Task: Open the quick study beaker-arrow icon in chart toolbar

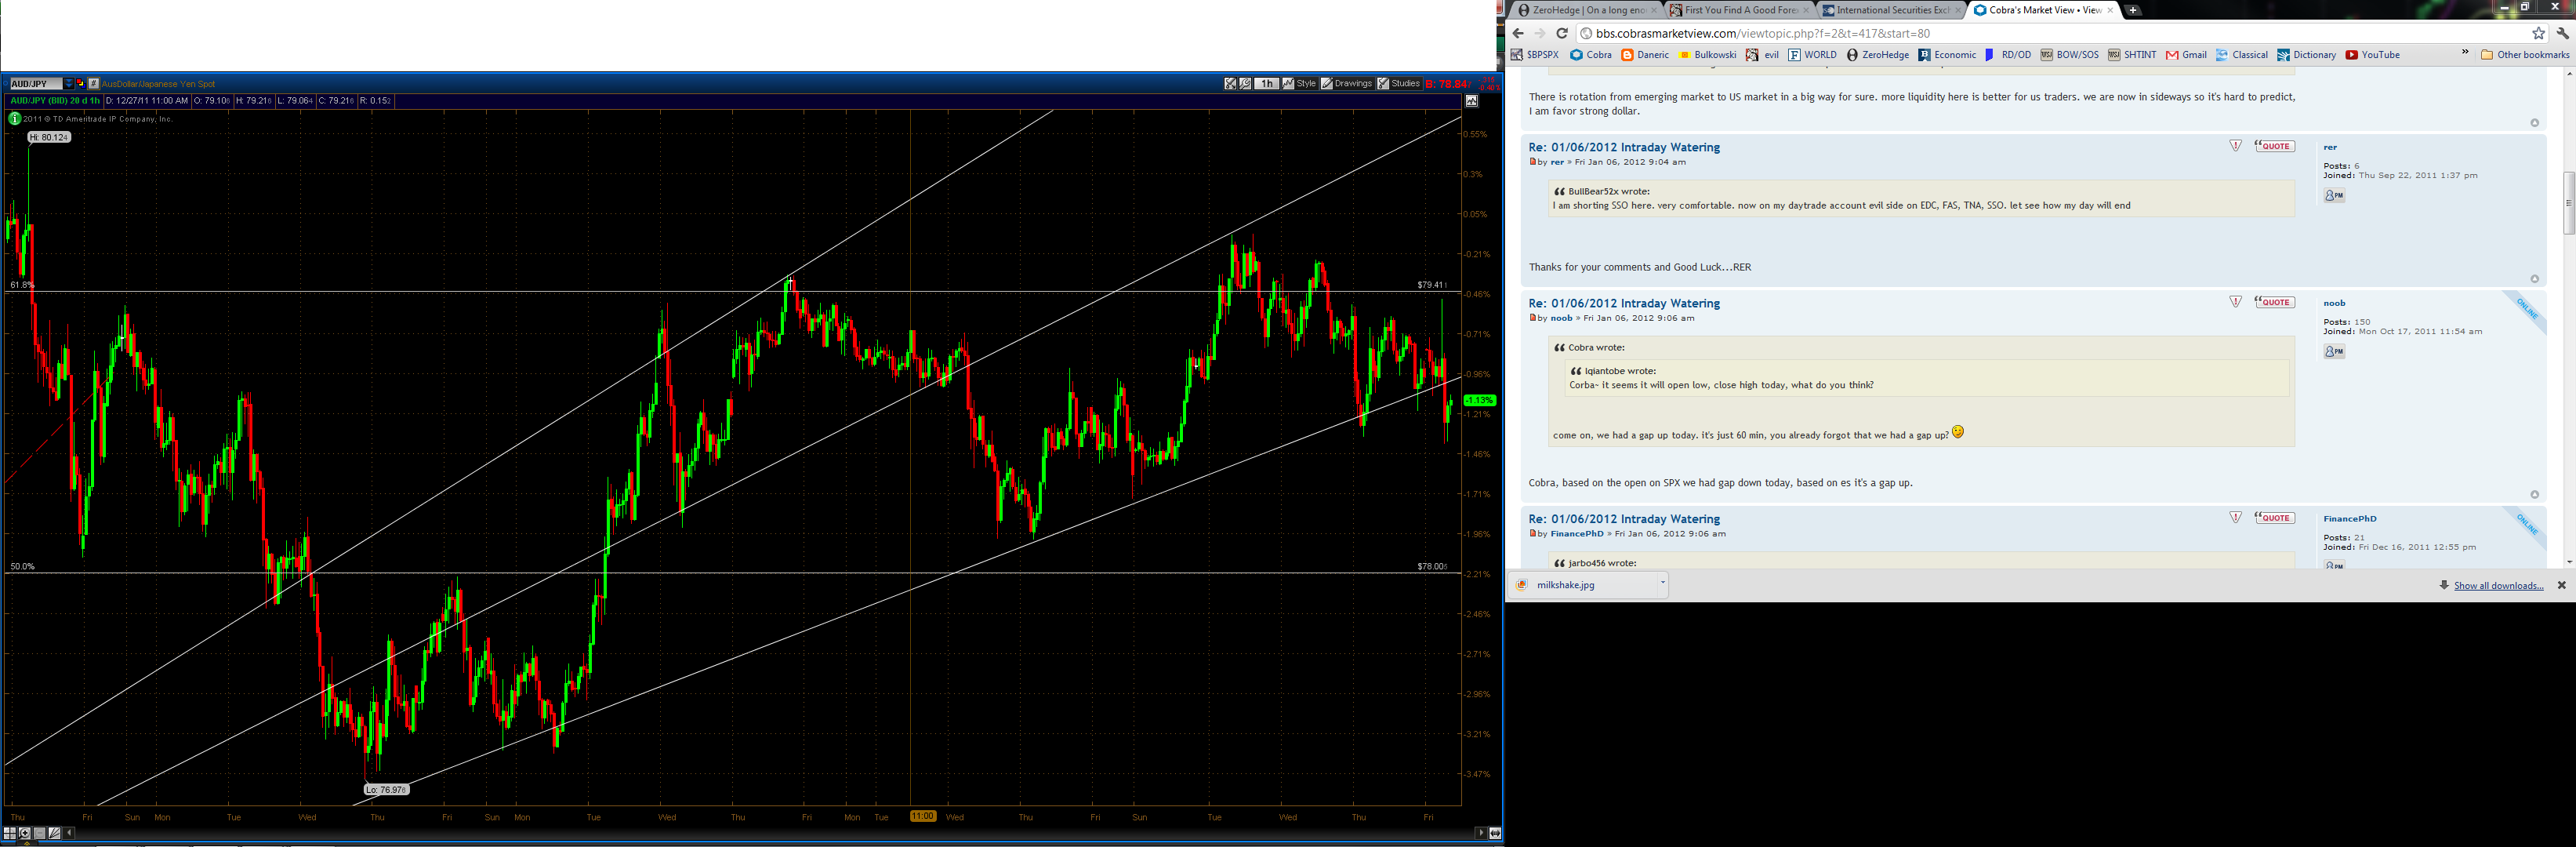Action: (x=1230, y=84)
